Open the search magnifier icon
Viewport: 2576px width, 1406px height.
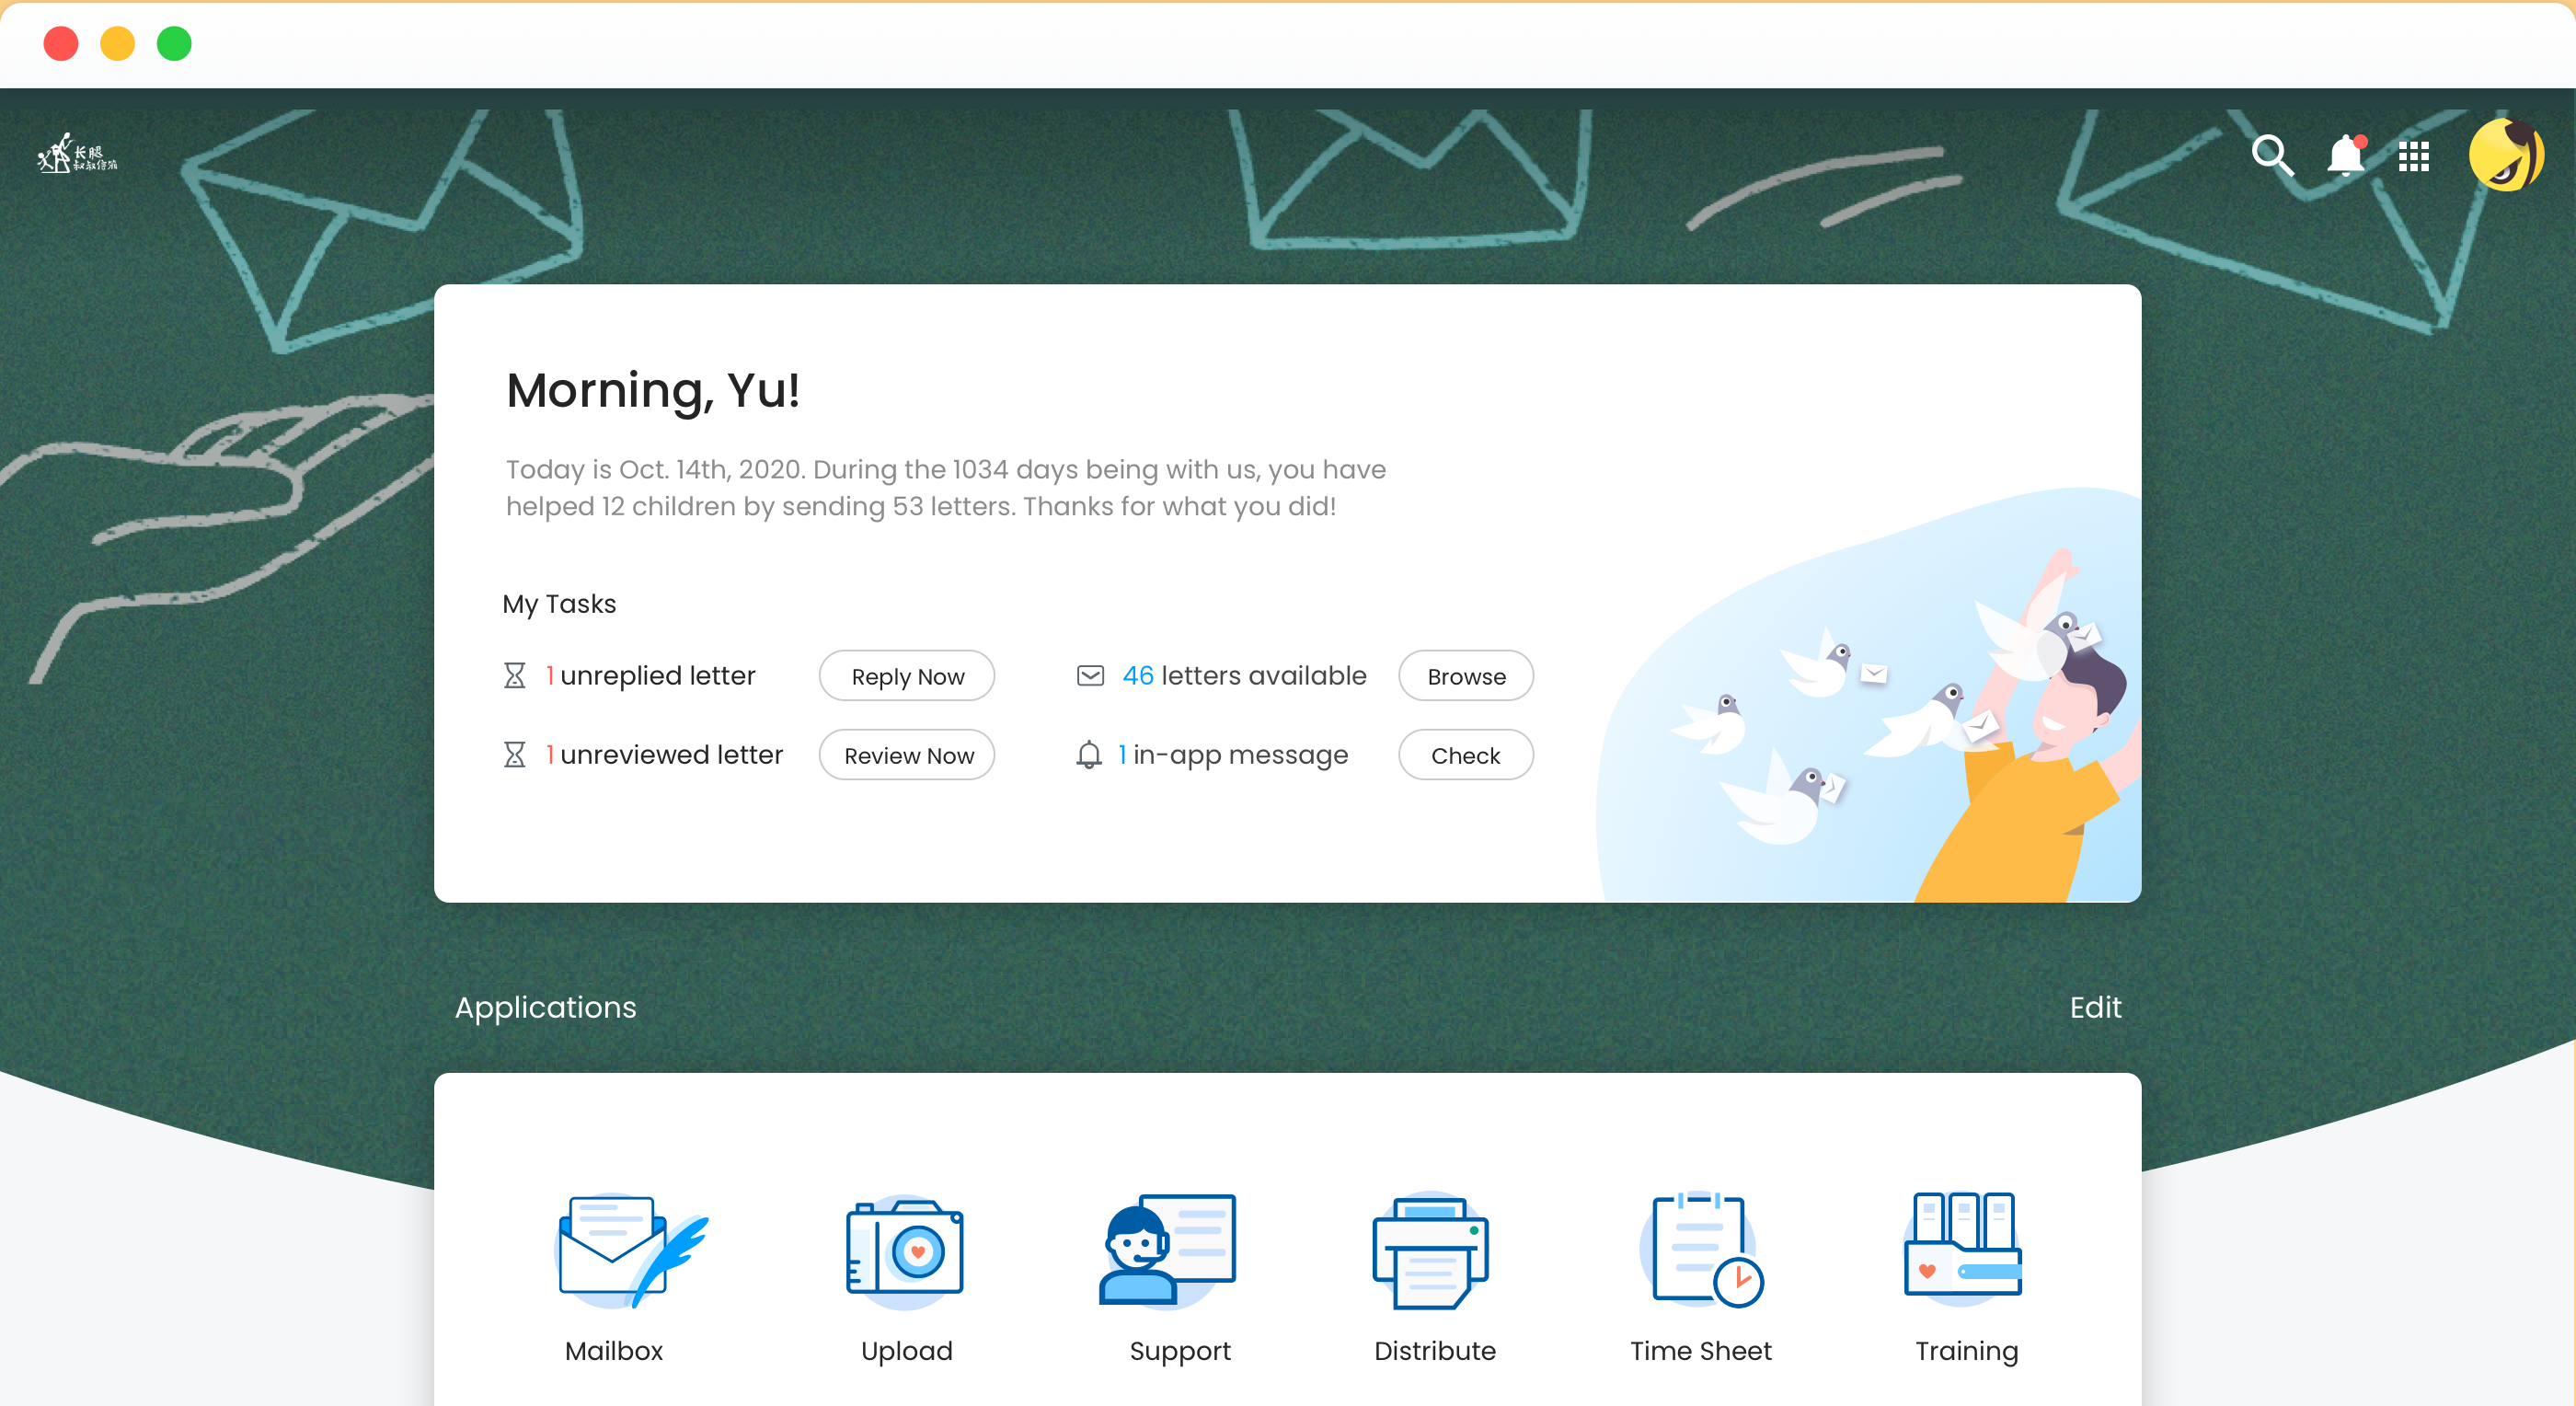pos(2272,156)
